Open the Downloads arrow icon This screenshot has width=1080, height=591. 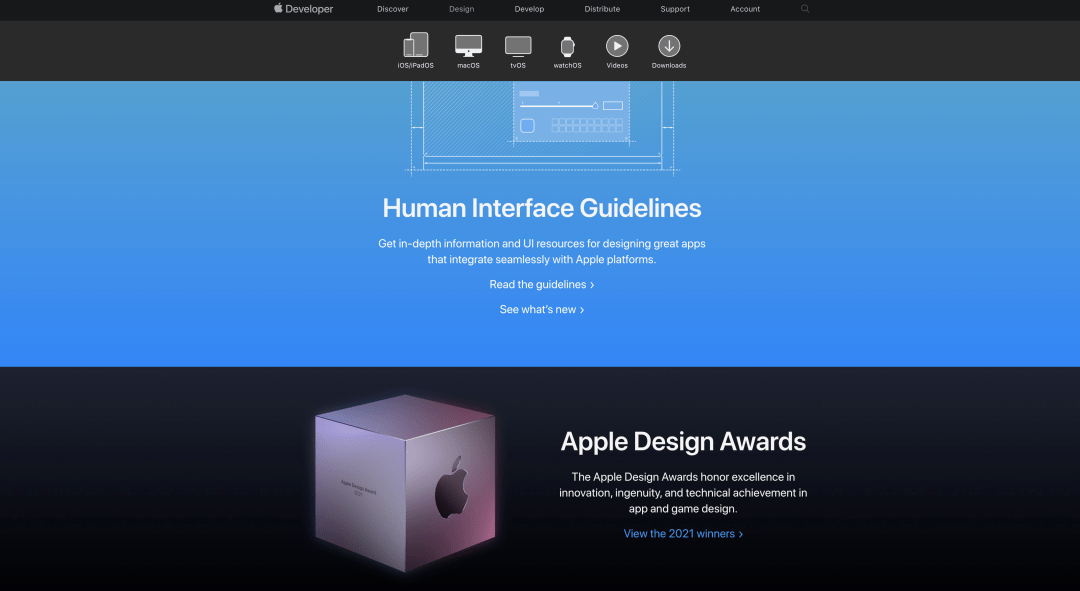pyautogui.click(x=669, y=45)
